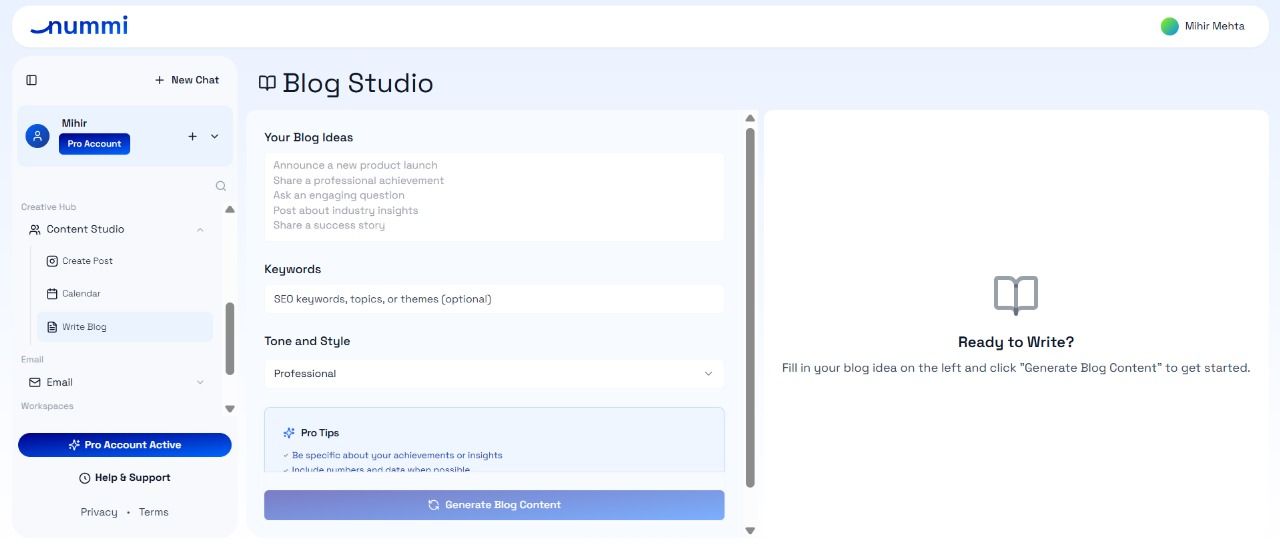Click the sidebar scroll down arrow

tap(230, 408)
